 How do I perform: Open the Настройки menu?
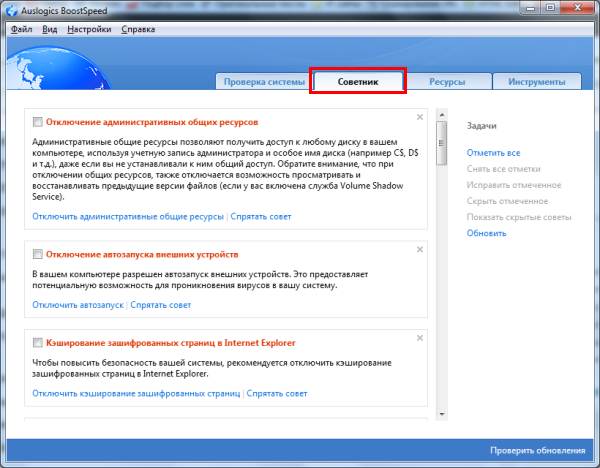pyautogui.click(x=89, y=29)
